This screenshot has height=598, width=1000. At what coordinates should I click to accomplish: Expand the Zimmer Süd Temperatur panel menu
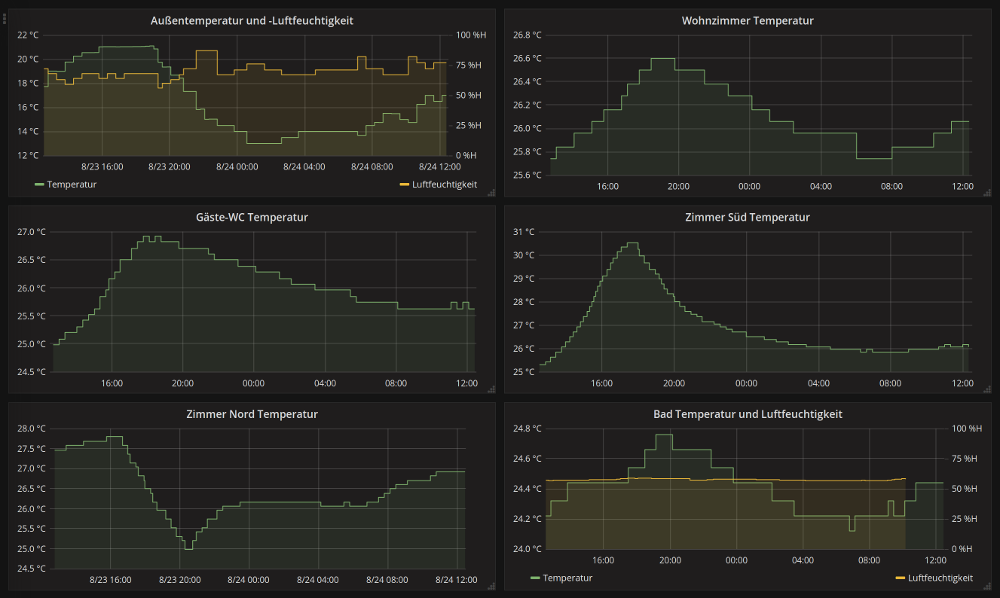point(747,217)
